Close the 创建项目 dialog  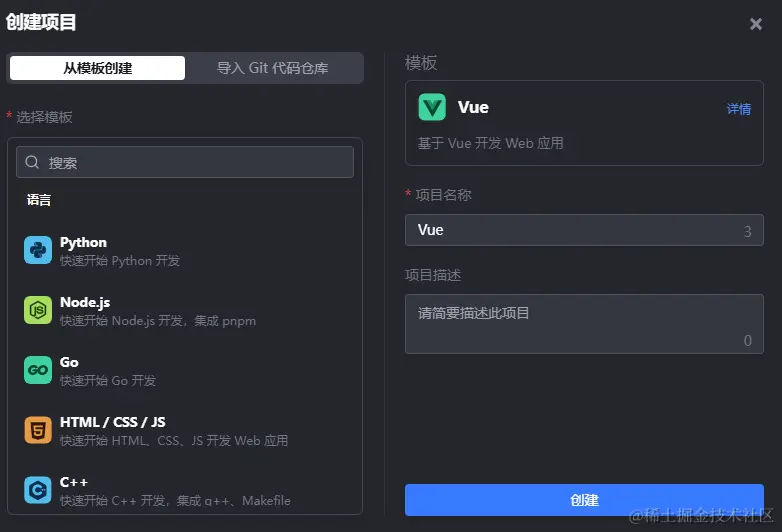756,24
